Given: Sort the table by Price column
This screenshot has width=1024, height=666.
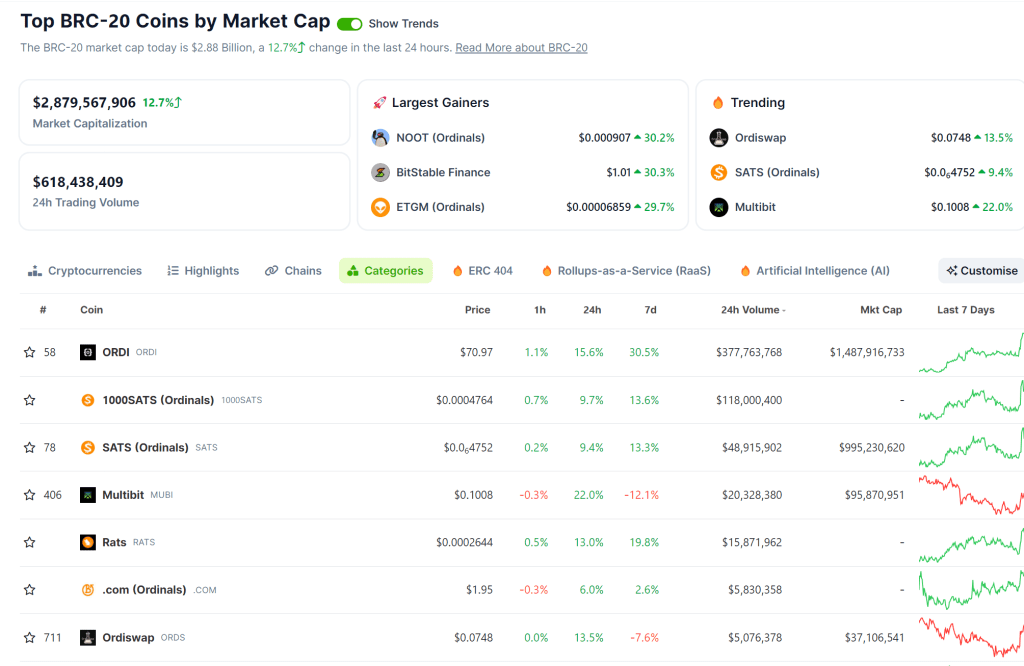Looking at the screenshot, I should pyautogui.click(x=477, y=310).
